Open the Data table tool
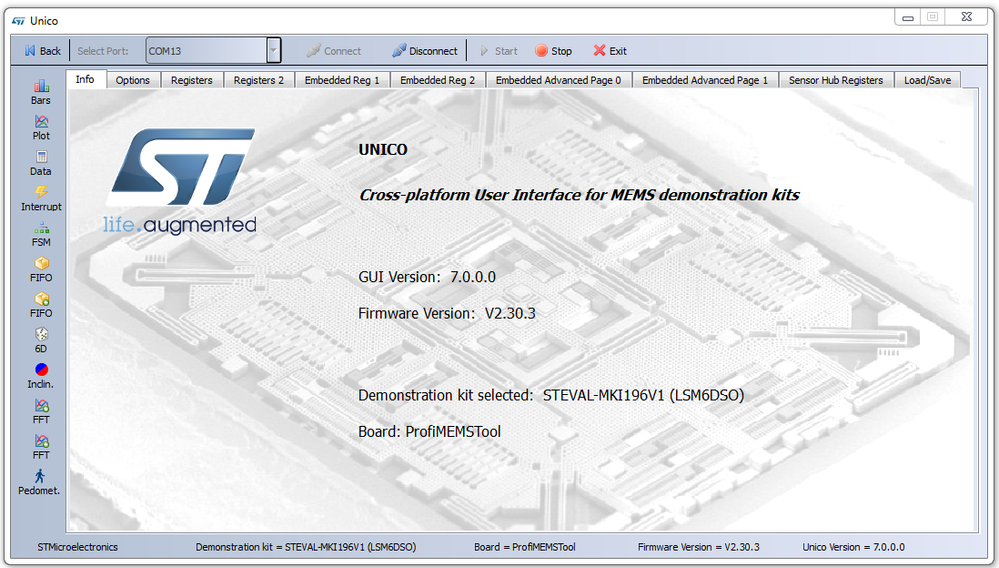Viewport: 999px width, 568px height. point(41,163)
